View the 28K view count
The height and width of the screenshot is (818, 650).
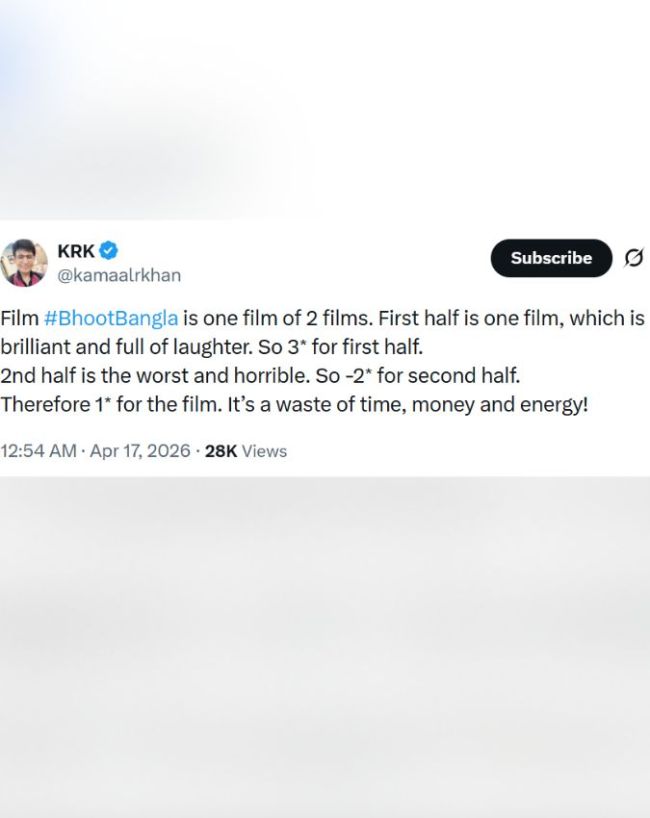coord(220,451)
